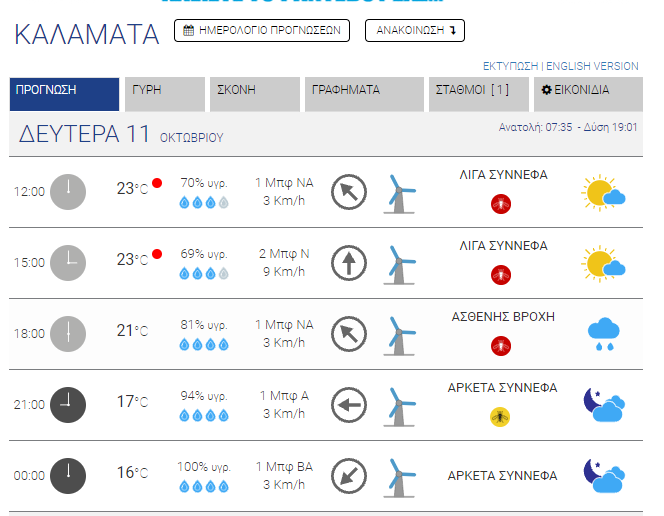Click the yellow mosquito indicator at 21:00

pos(502,417)
